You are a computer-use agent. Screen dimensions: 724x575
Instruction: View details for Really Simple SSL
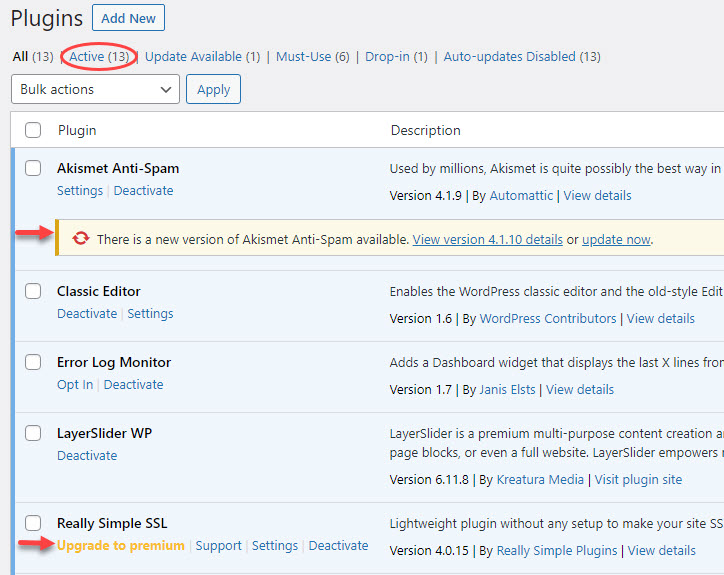662,551
